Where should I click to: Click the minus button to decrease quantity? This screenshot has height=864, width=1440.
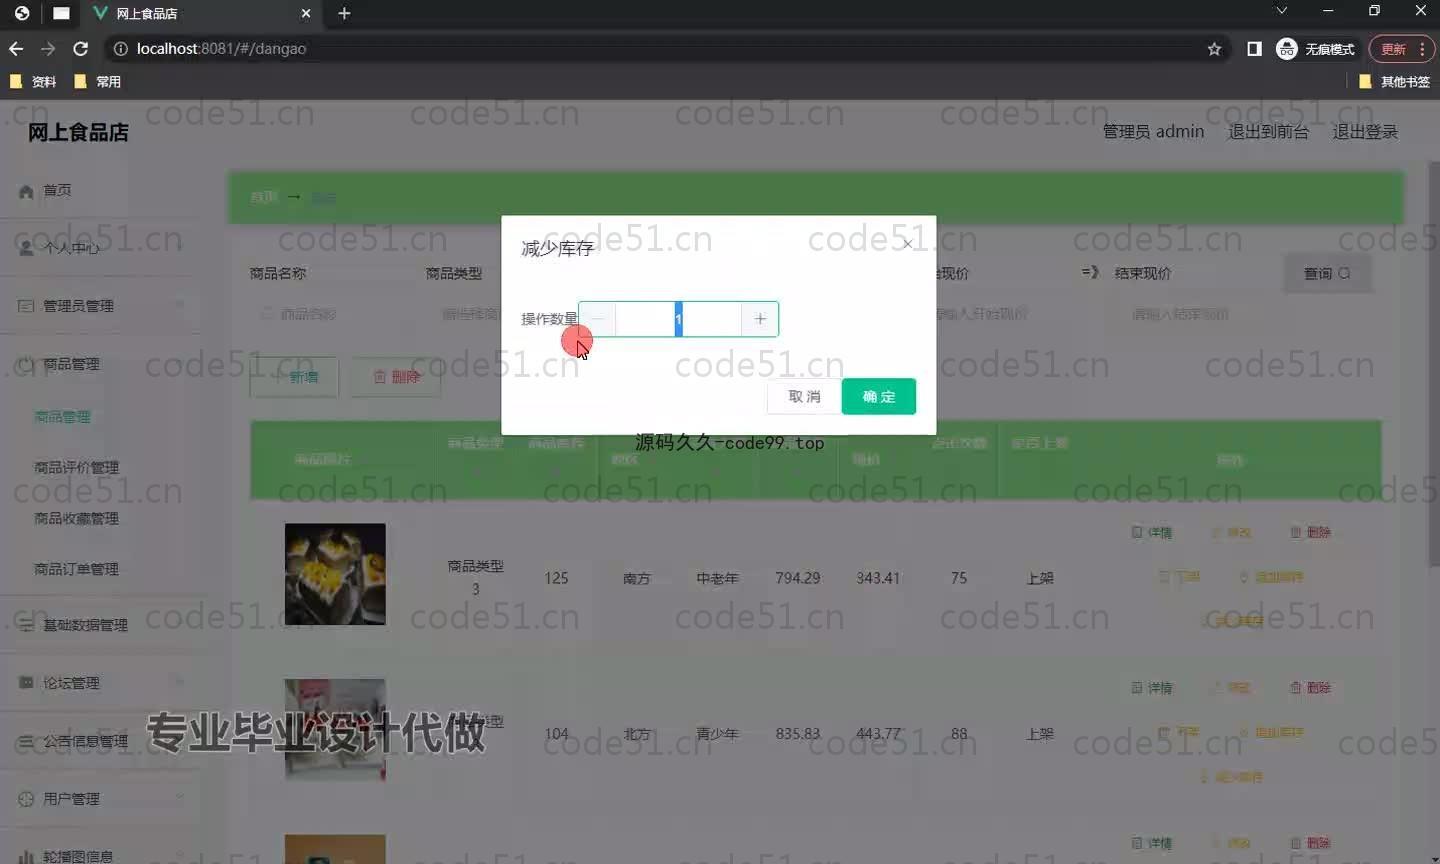coord(597,319)
